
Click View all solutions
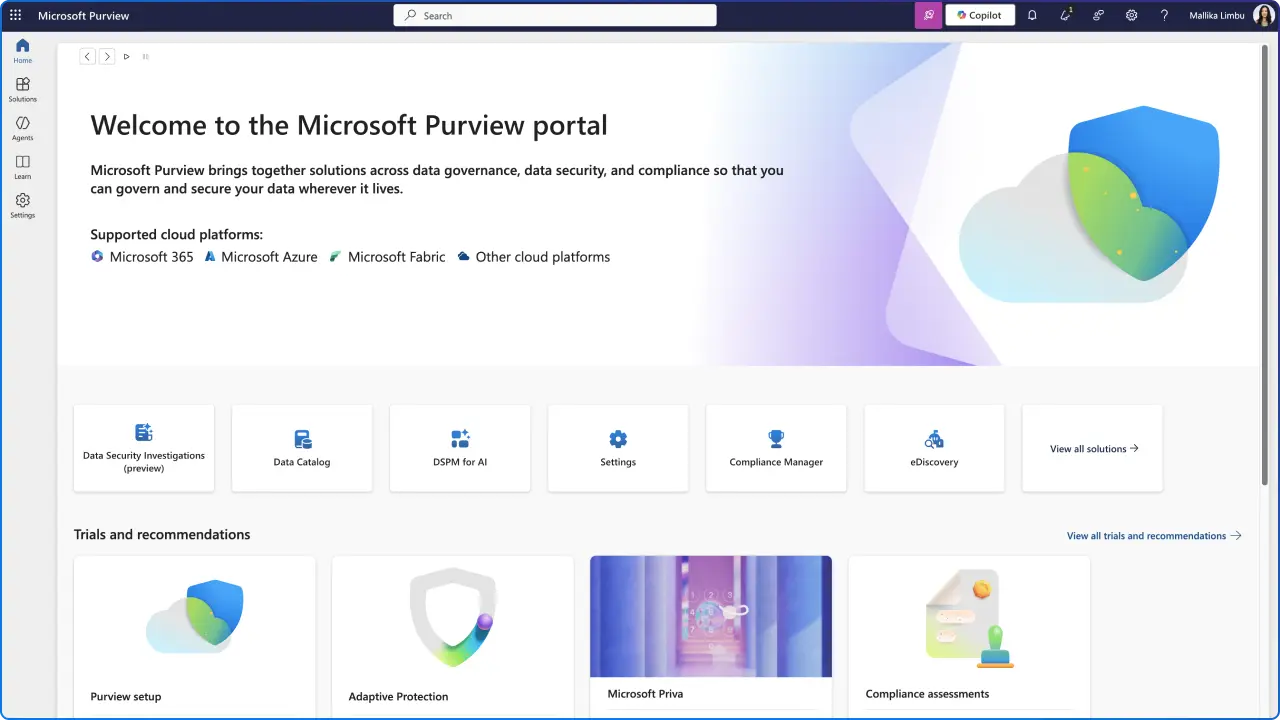point(1092,448)
